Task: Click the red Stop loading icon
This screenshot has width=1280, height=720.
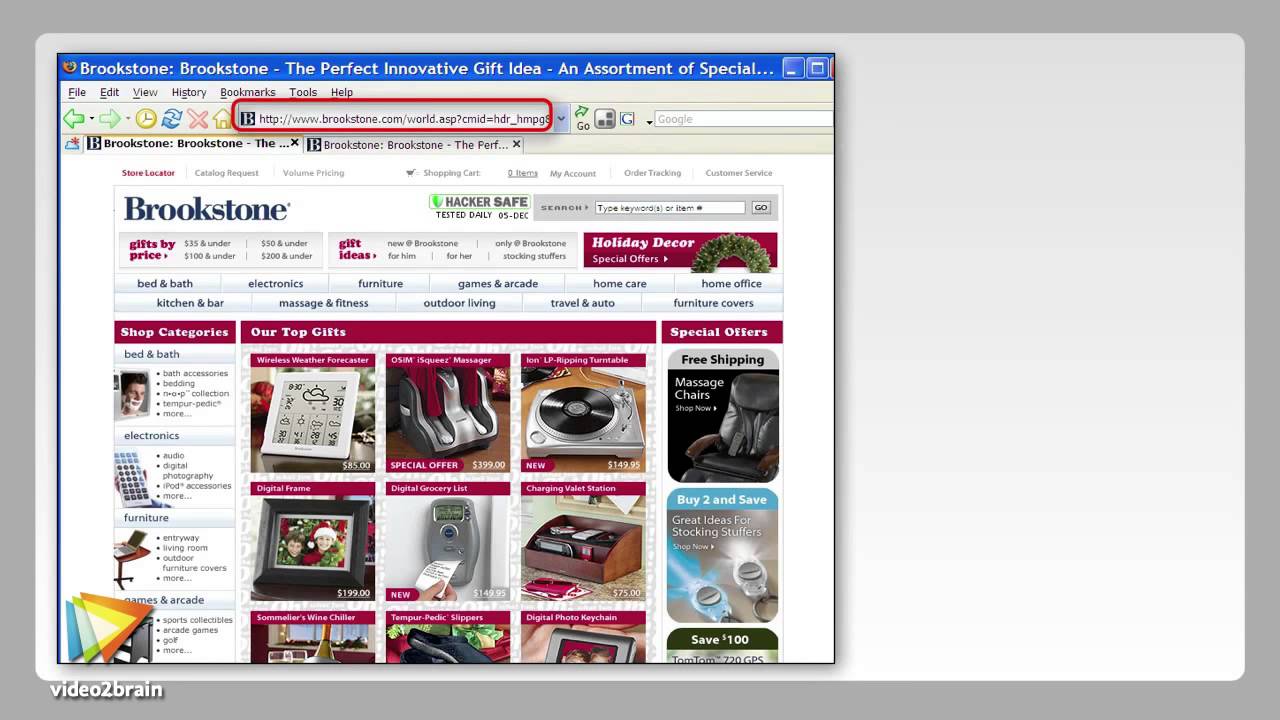Action: [x=198, y=119]
